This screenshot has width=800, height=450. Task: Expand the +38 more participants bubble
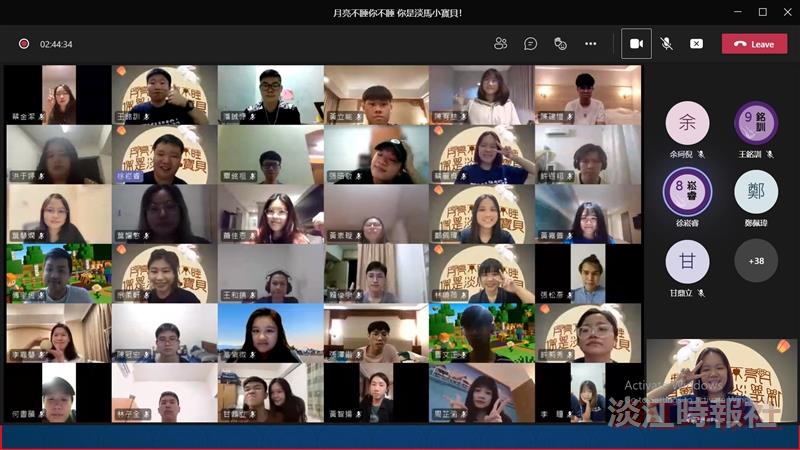(756, 261)
